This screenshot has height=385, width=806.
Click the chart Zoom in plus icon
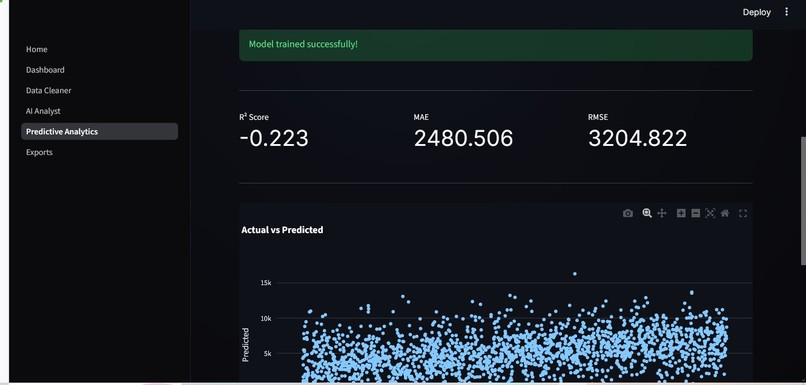tap(681, 213)
